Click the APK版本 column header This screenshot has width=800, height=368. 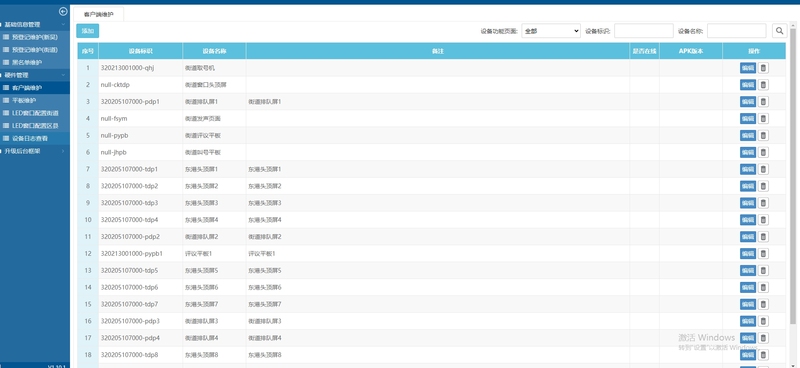[x=691, y=51]
